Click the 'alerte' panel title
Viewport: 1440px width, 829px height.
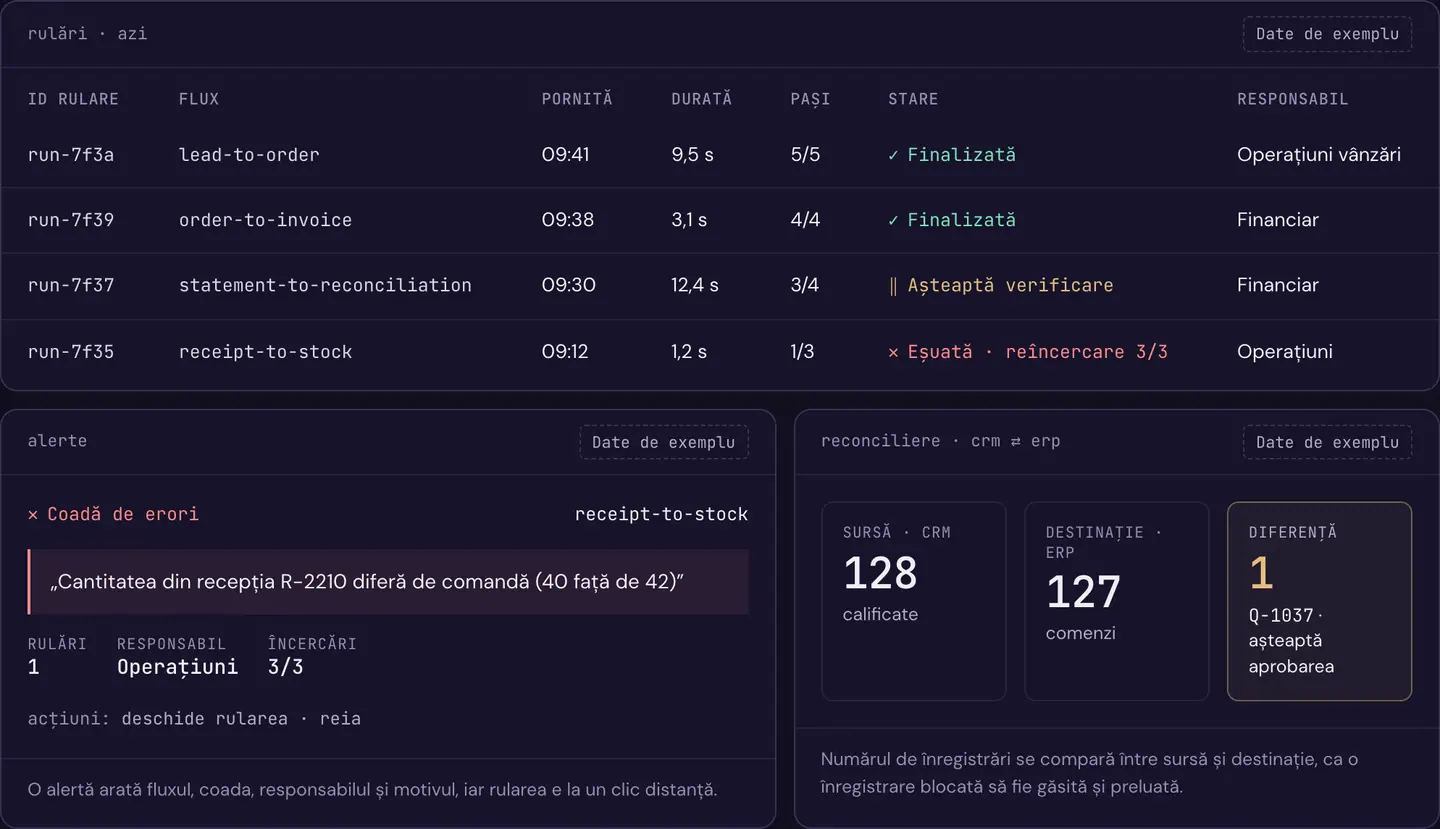pos(57,441)
